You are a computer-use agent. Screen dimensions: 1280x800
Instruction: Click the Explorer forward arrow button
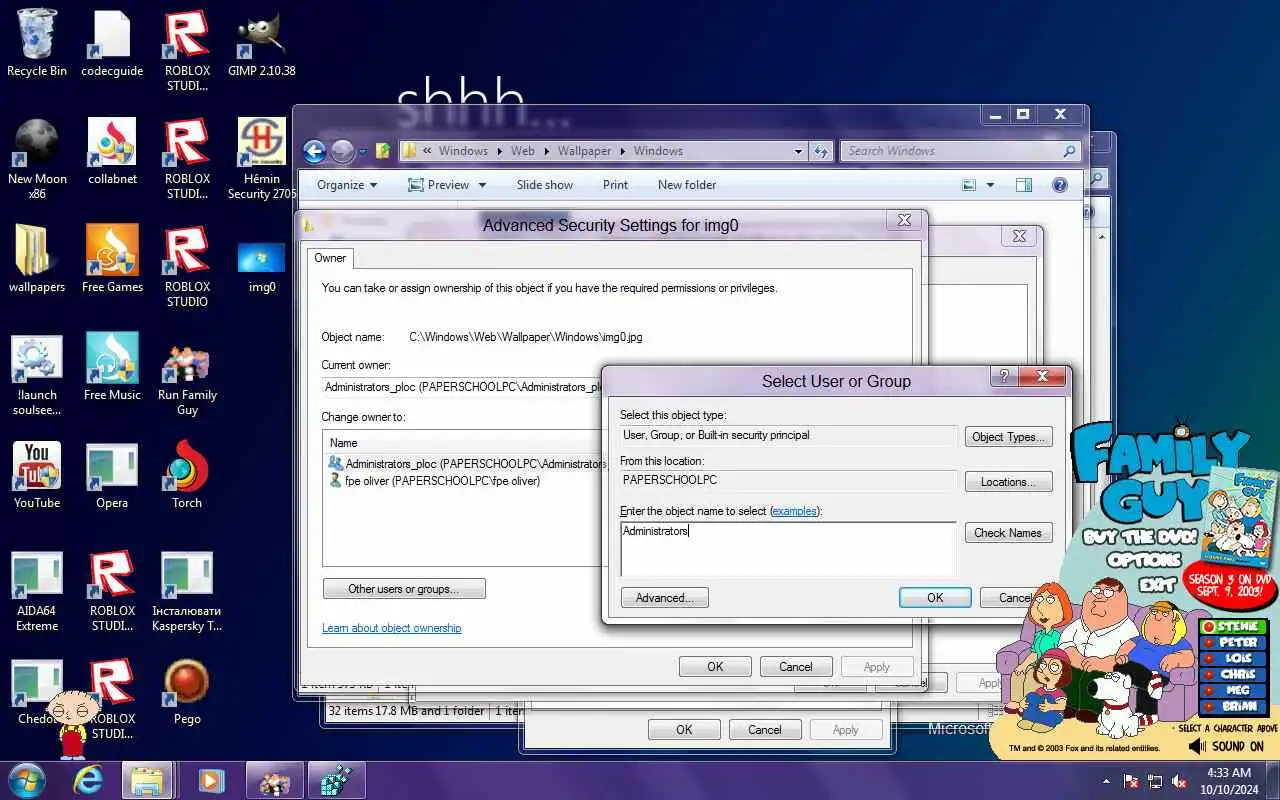342,151
